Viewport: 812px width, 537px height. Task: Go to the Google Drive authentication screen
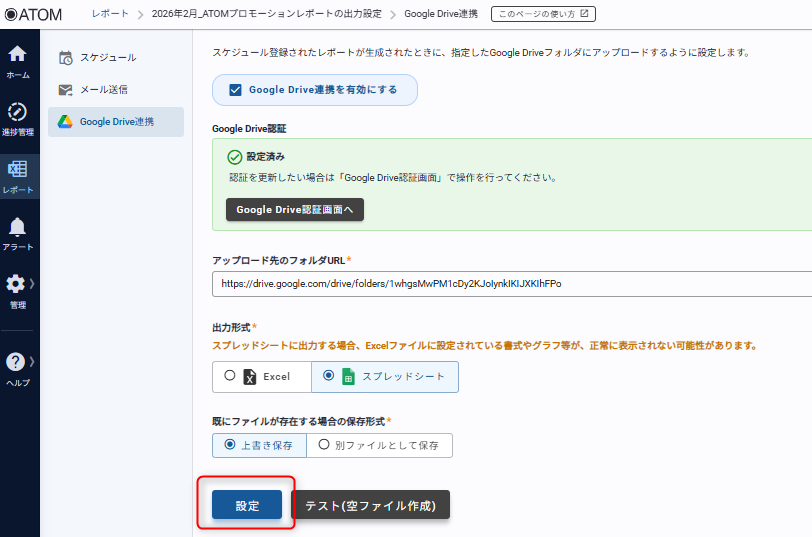pyautogui.click(x=294, y=210)
